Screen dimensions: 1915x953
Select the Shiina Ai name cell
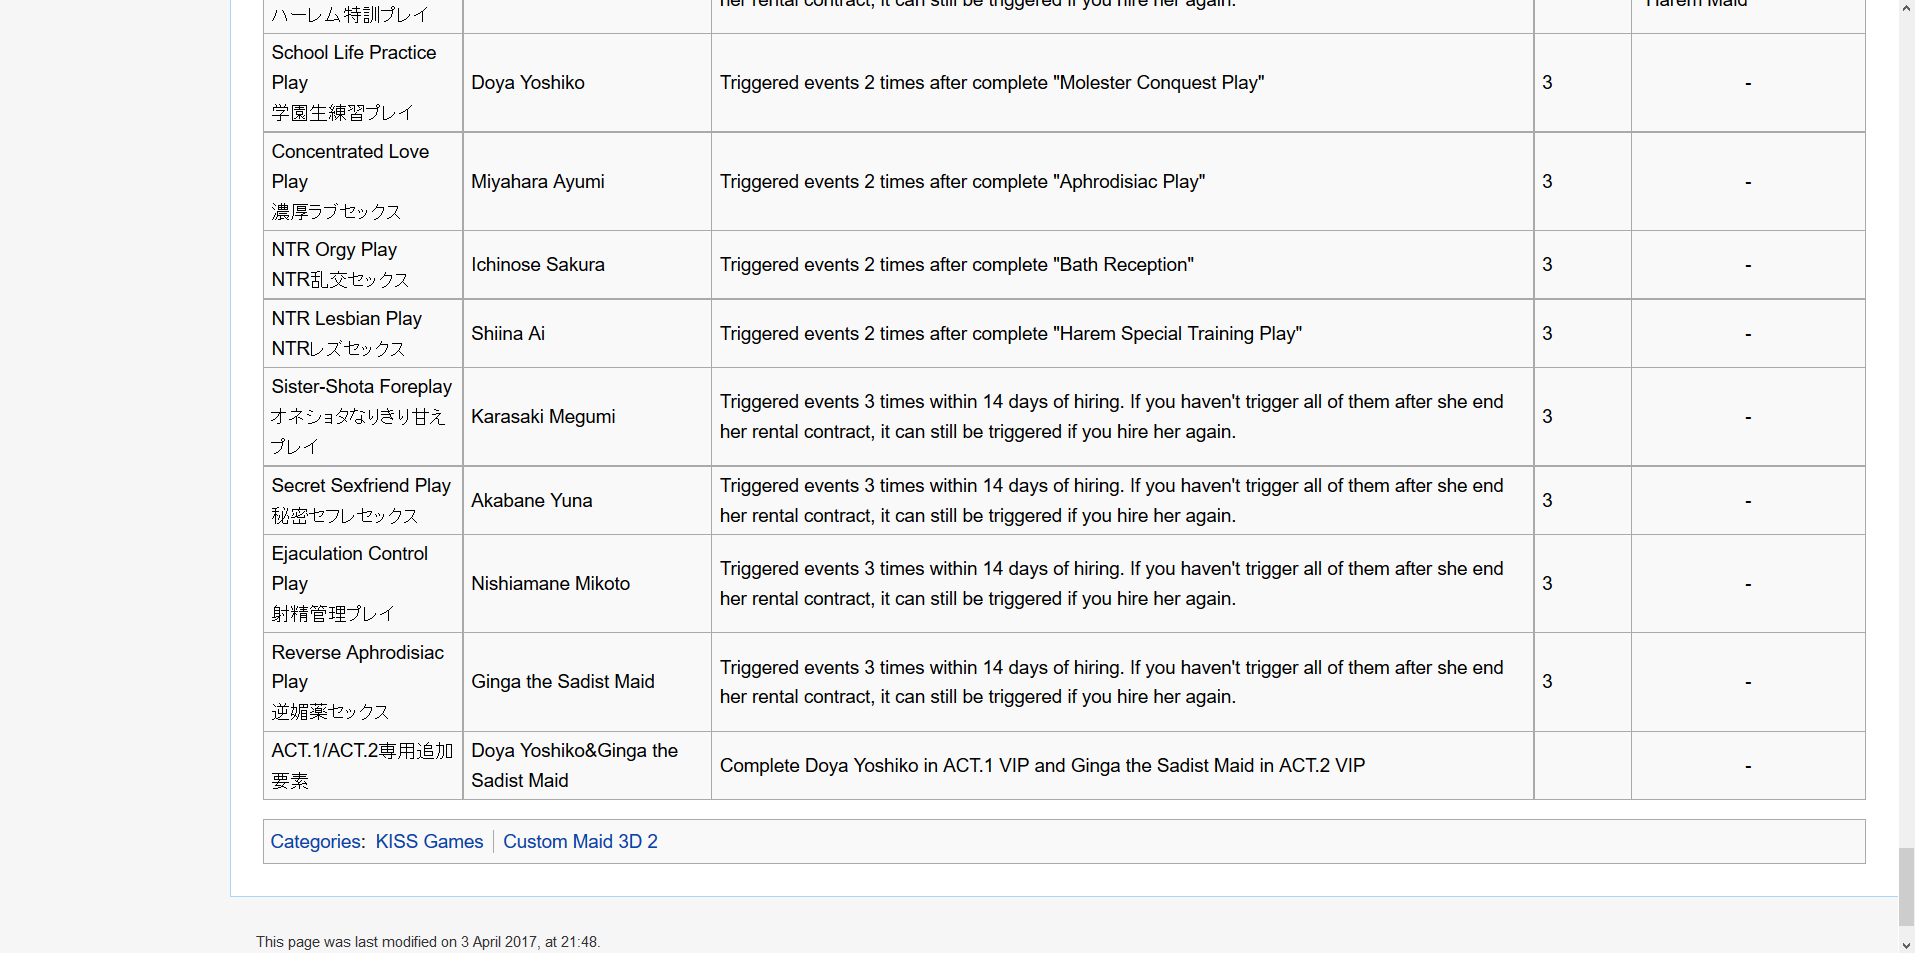tap(508, 334)
